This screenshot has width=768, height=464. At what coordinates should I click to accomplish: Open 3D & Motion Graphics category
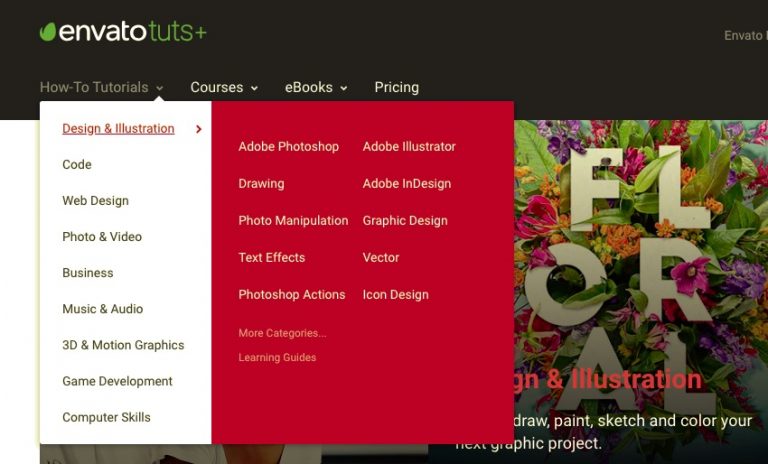pyautogui.click(x=123, y=345)
